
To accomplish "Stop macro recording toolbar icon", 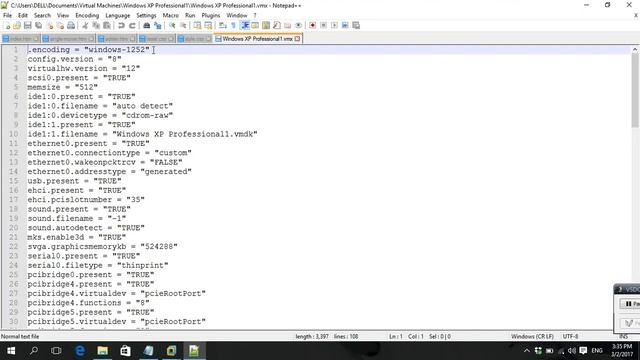I will click(323, 25).
